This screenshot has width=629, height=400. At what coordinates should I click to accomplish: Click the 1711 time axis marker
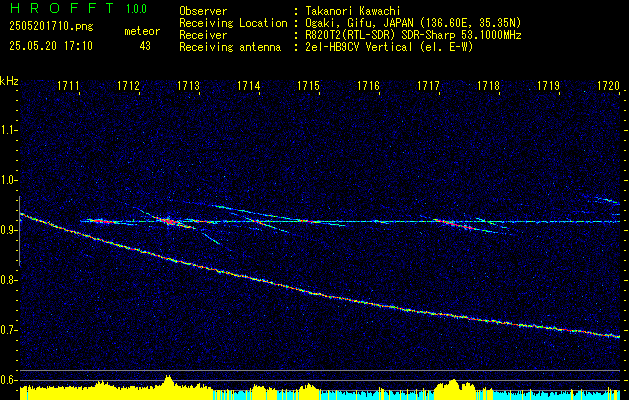(x=69, y=85)
